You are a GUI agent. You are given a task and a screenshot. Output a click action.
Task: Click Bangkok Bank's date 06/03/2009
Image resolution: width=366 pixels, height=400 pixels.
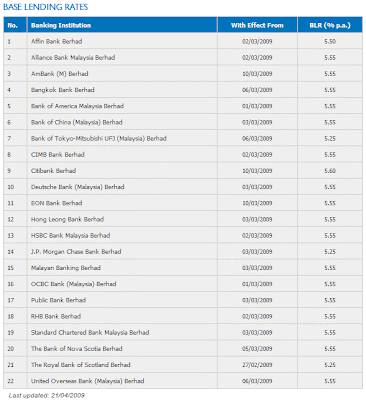point(257,90)
